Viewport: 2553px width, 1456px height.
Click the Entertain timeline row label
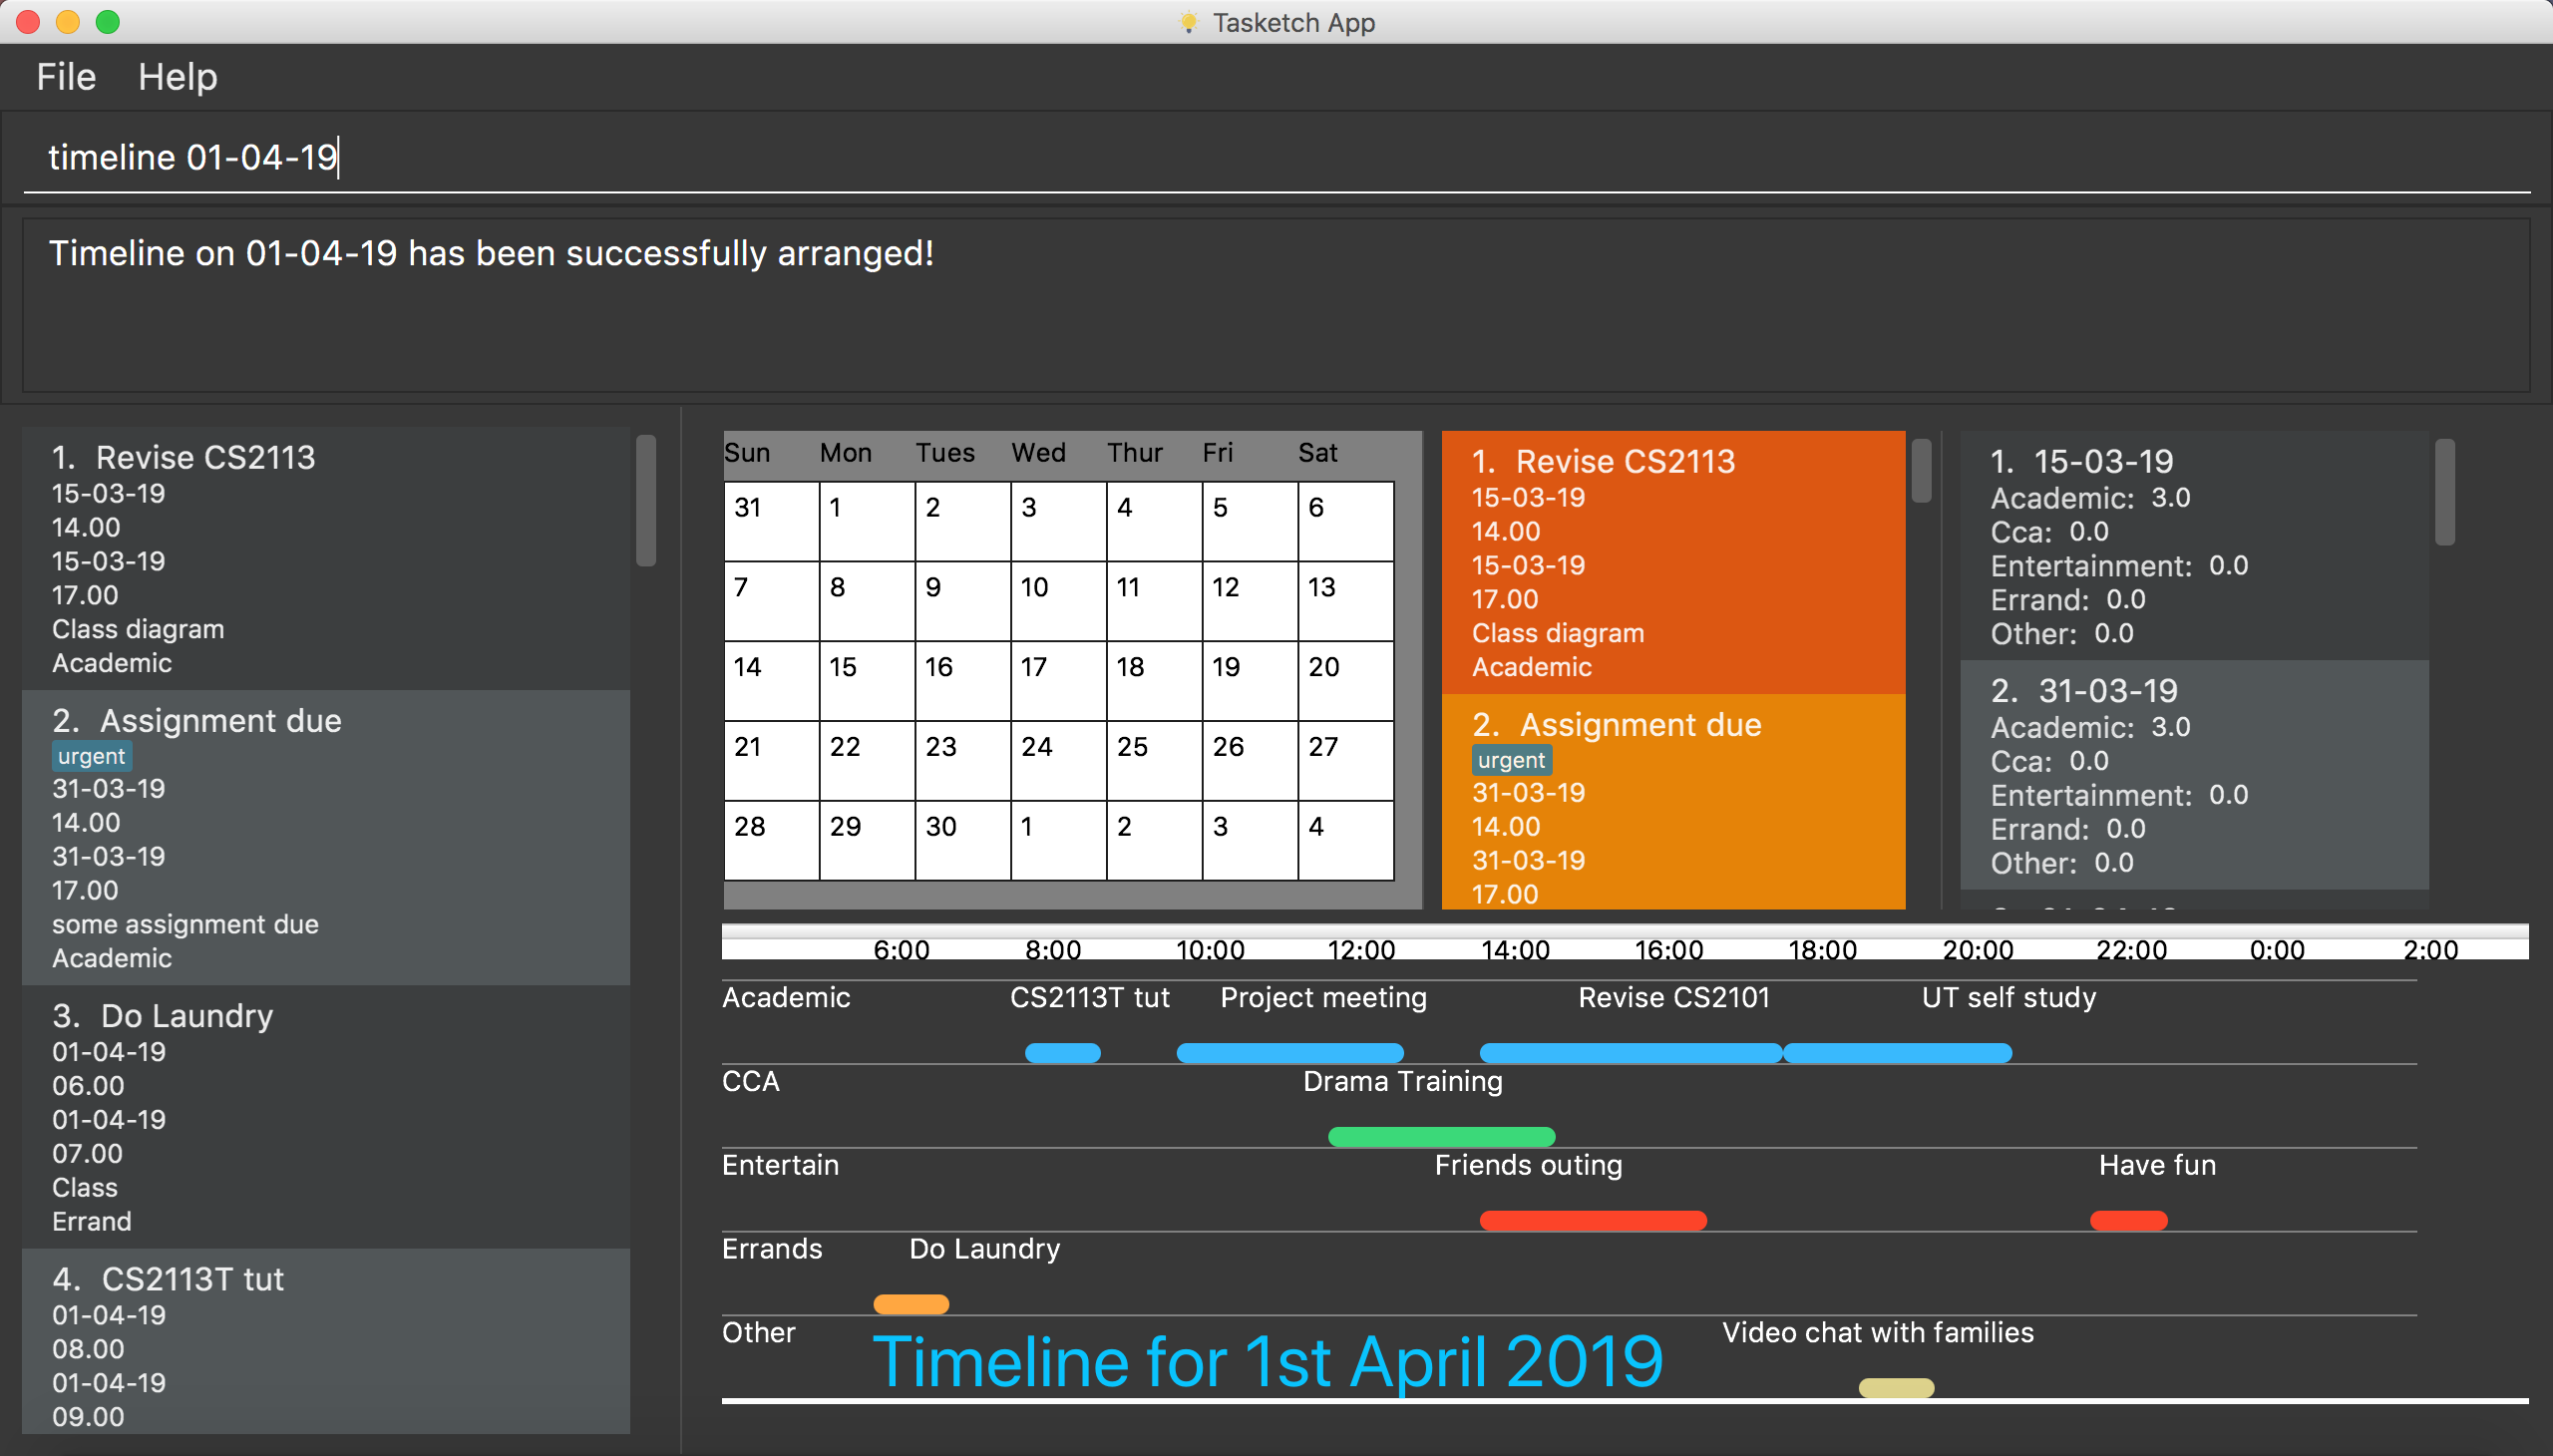click(x=781, y=1166)
